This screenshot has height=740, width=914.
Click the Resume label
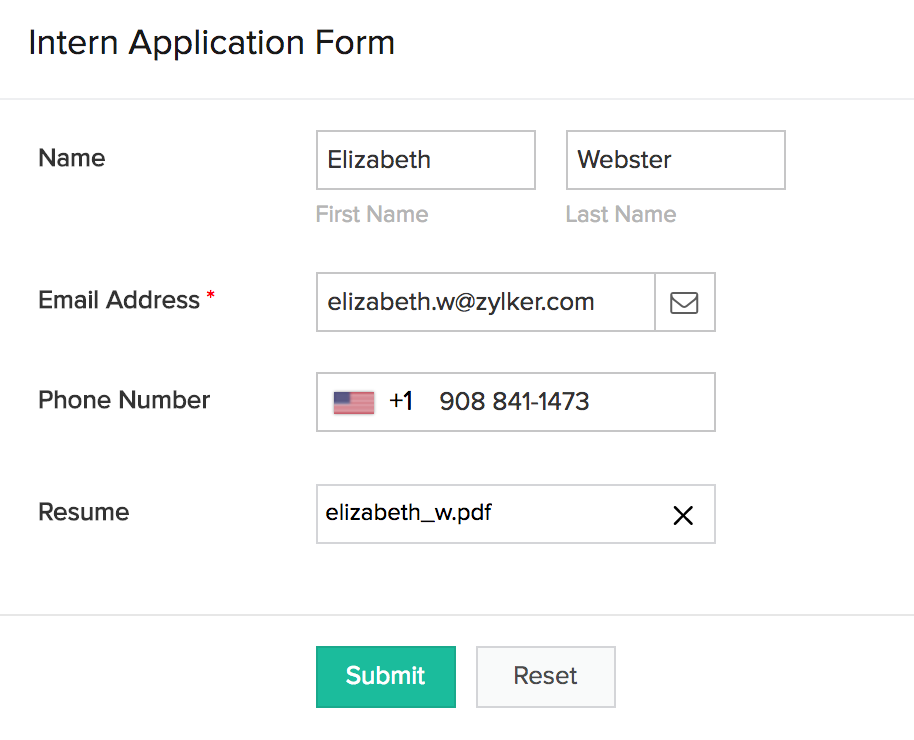[83, 512]
